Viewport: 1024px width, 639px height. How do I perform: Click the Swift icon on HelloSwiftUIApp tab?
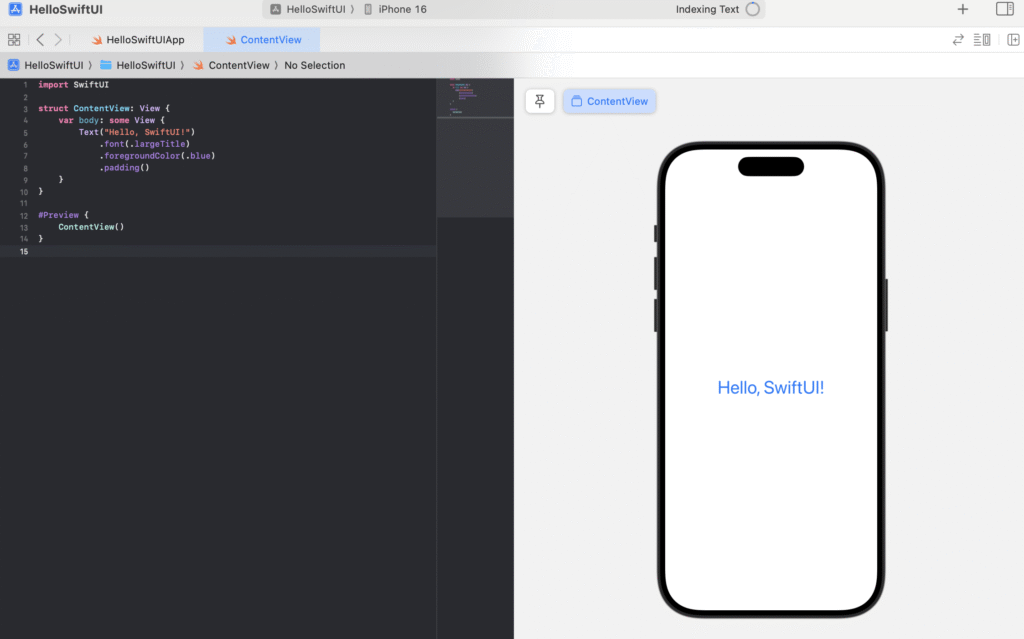click(x=97, y=40)
